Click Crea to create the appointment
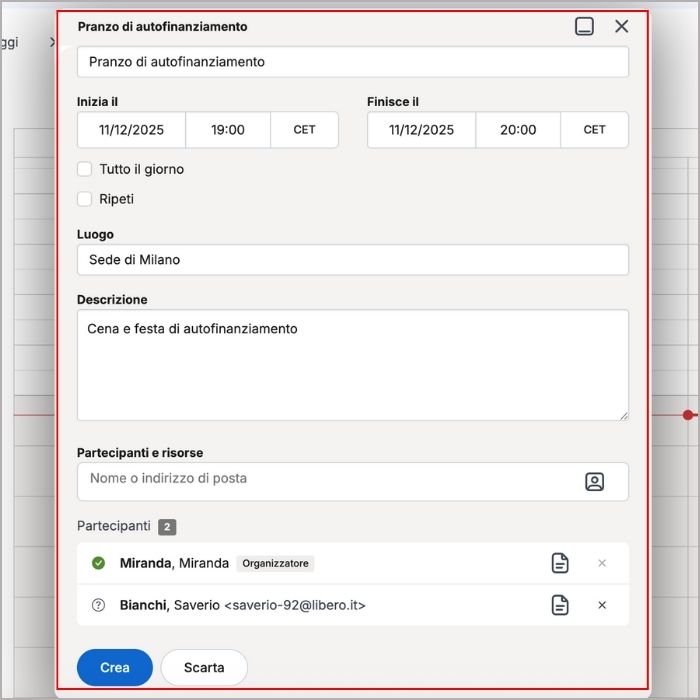Image resolution: width=700 pixels, height=700 pixels. coord(115,667)
